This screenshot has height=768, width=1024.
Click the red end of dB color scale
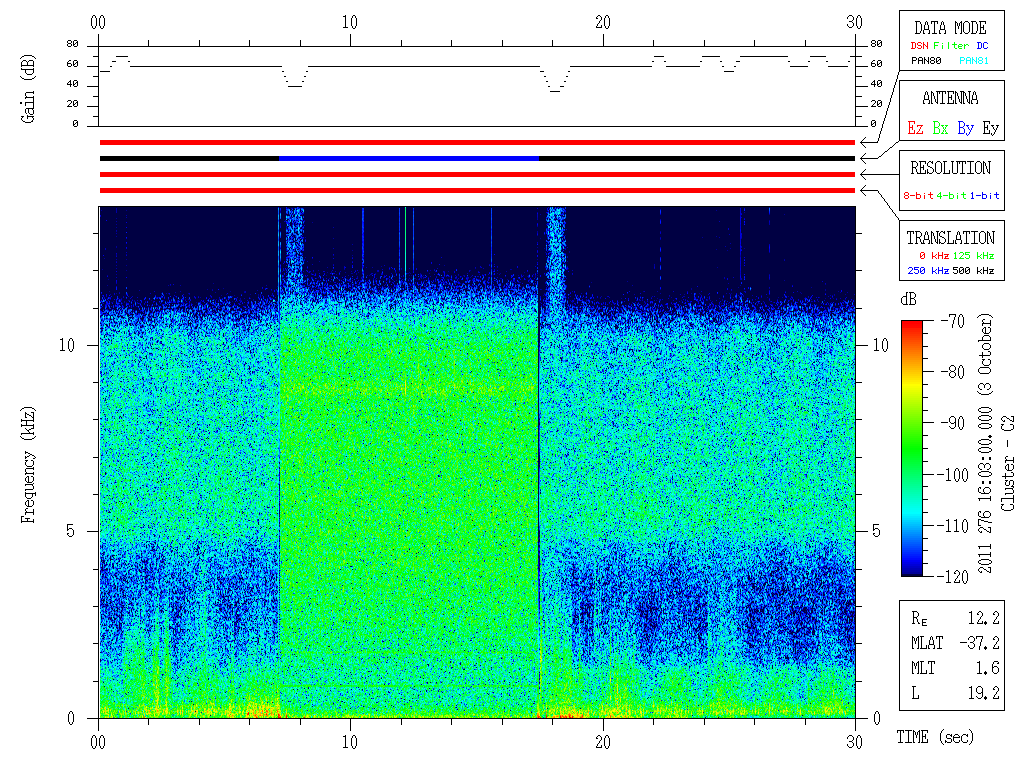[912, 325]
